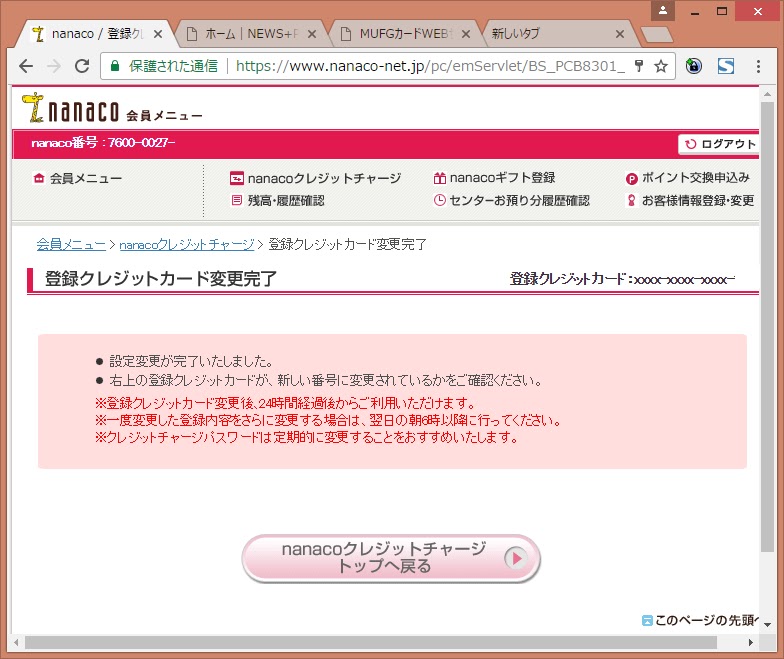Click the nanaco giraffe logo
The width and height of the screenshot is (784, 659).
pos(70,108)
